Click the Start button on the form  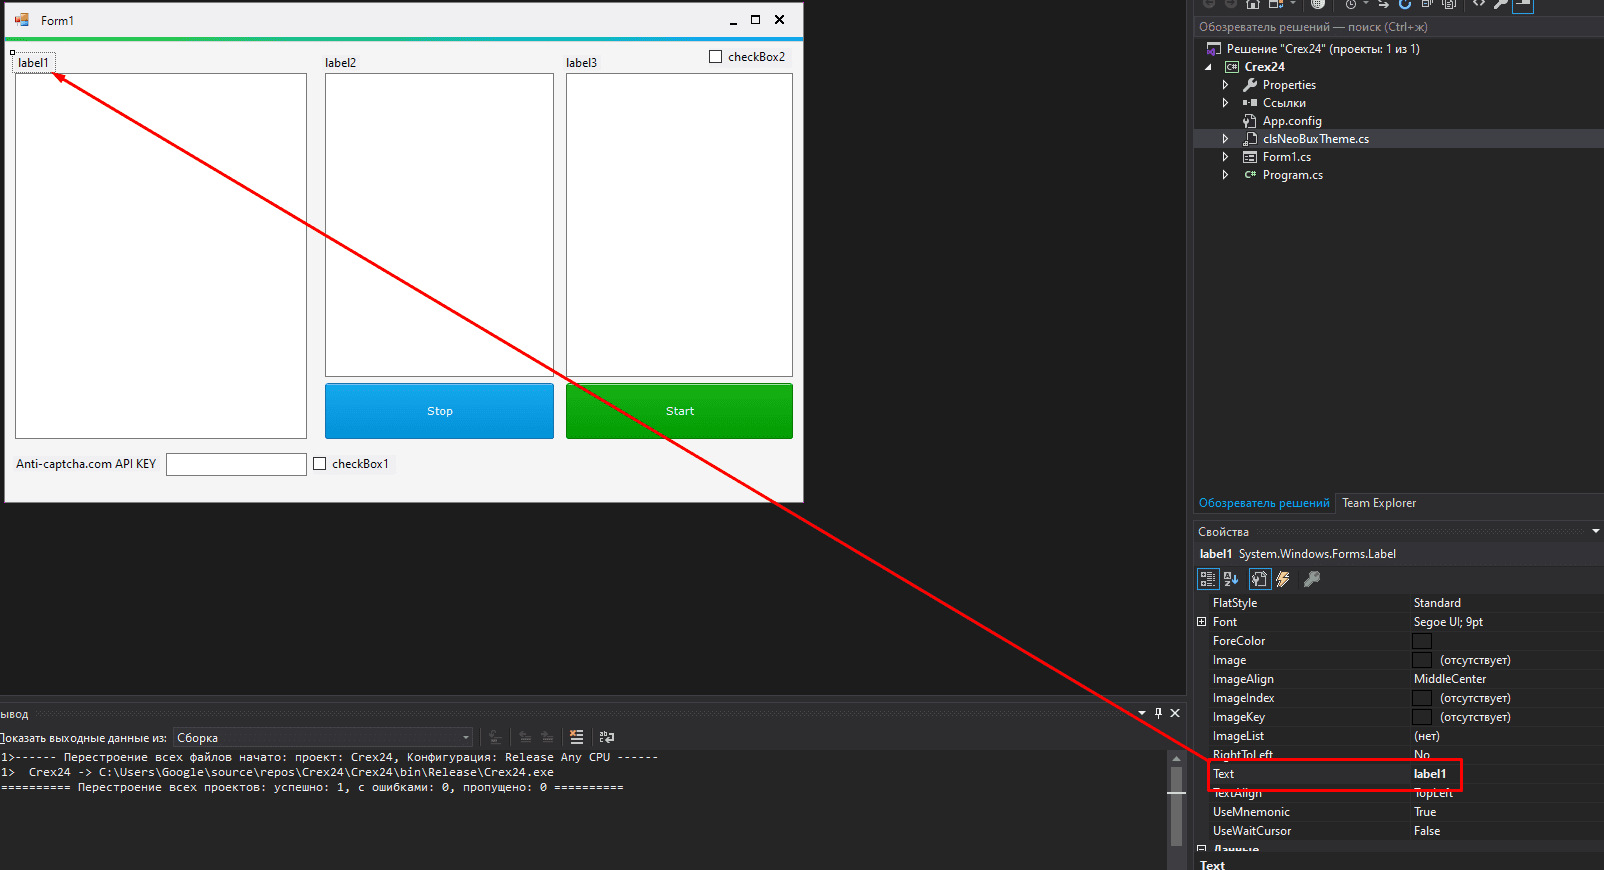[679, 411]
